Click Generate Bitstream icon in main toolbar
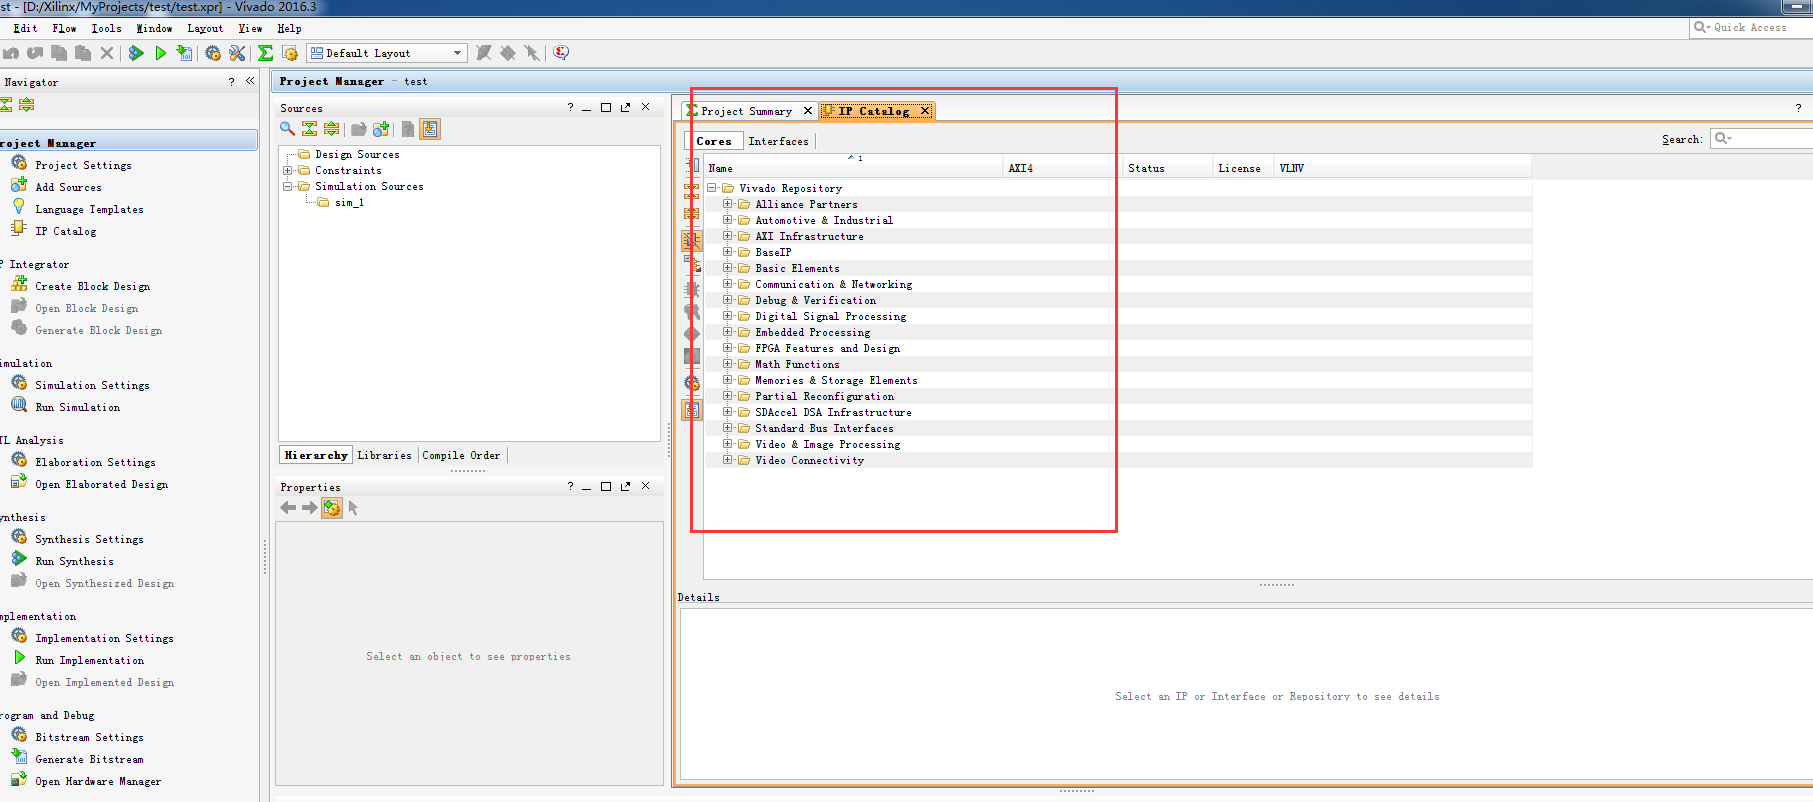The image size is (1813, 802). [184, 53]
